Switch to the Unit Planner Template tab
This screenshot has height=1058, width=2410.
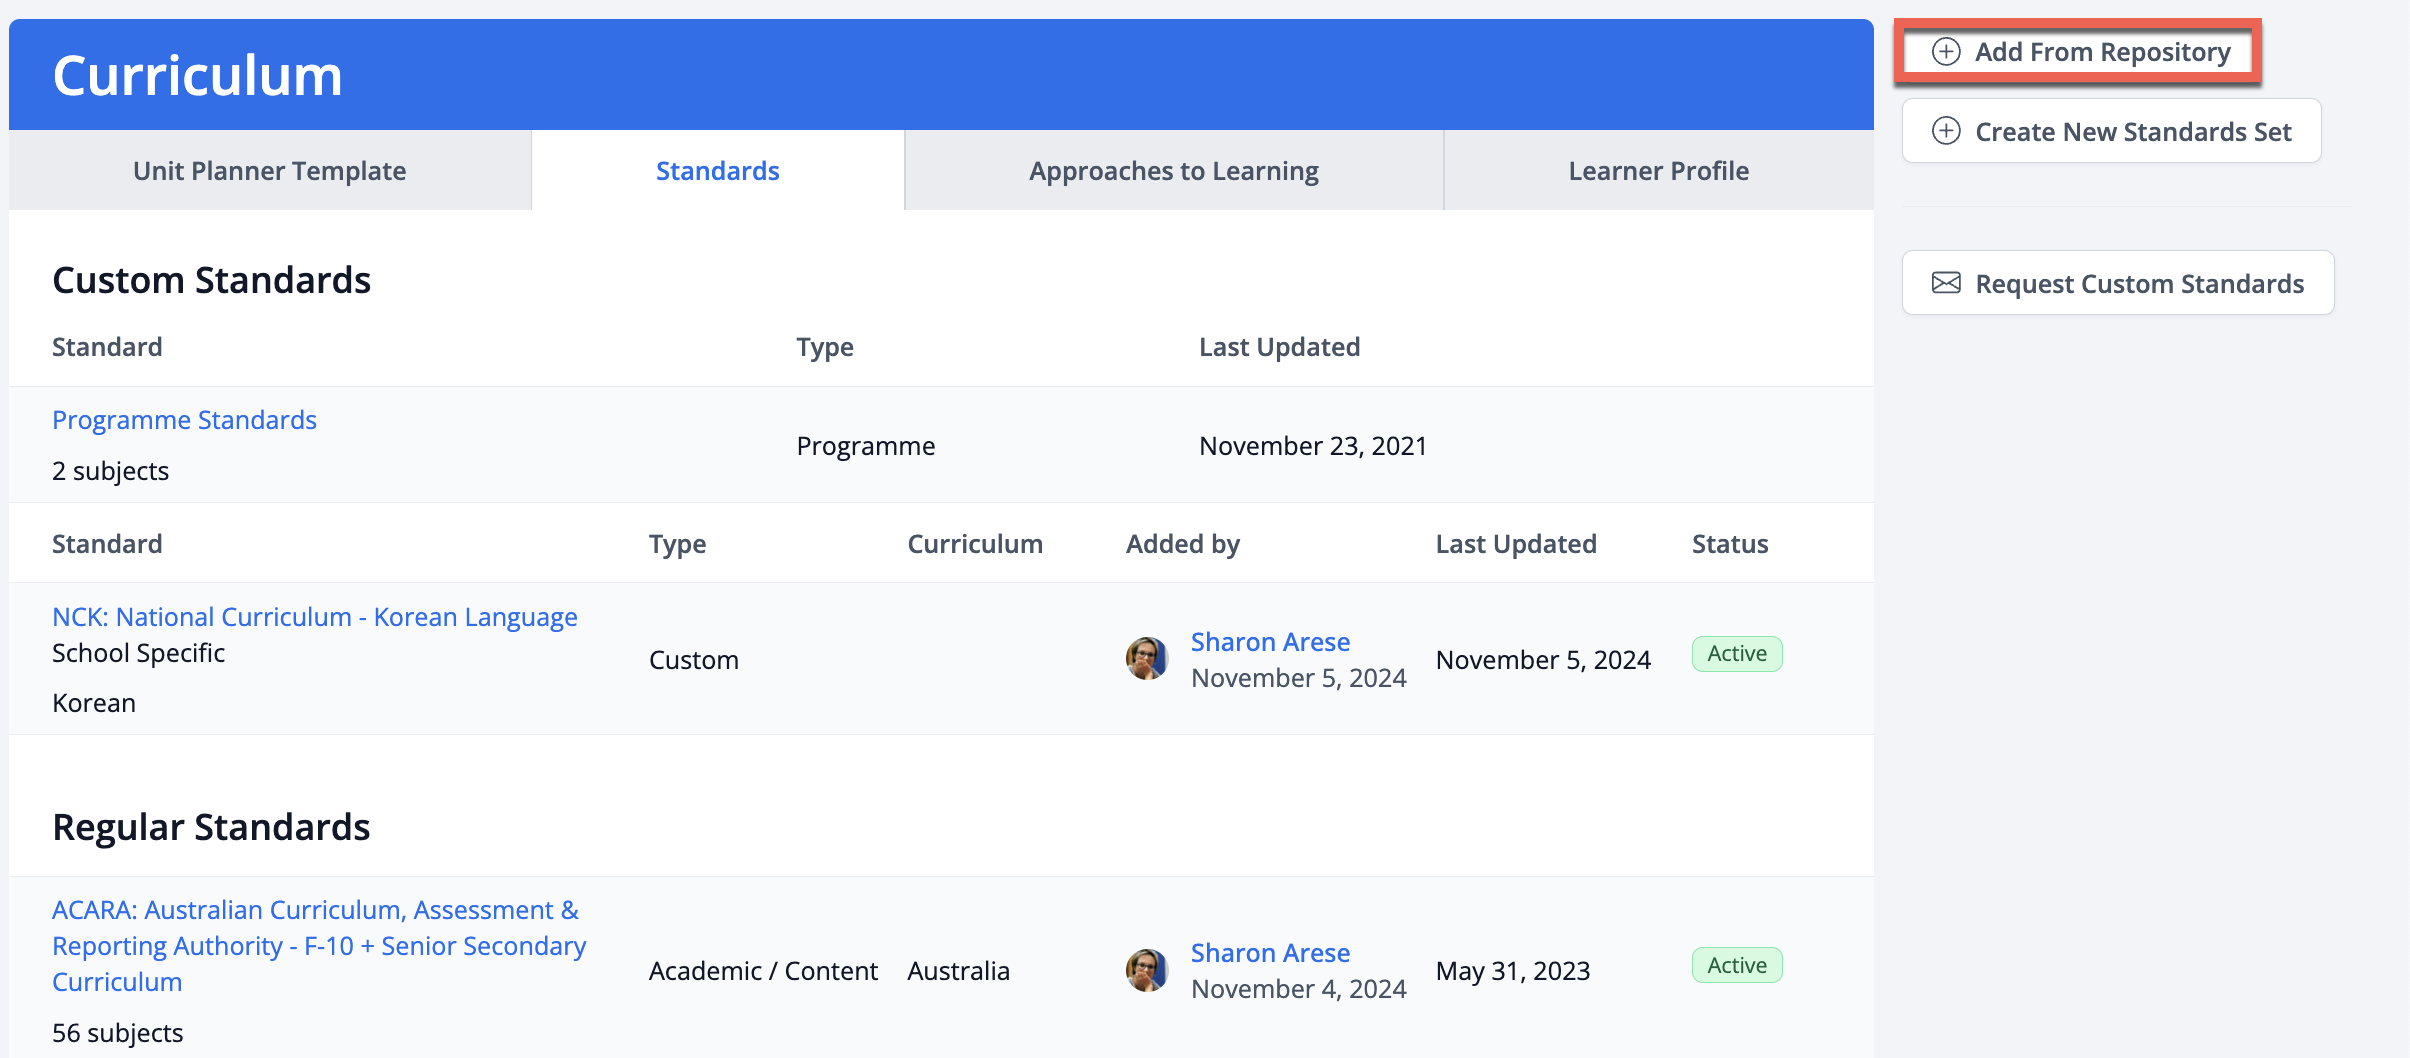[x=269, y=171]
